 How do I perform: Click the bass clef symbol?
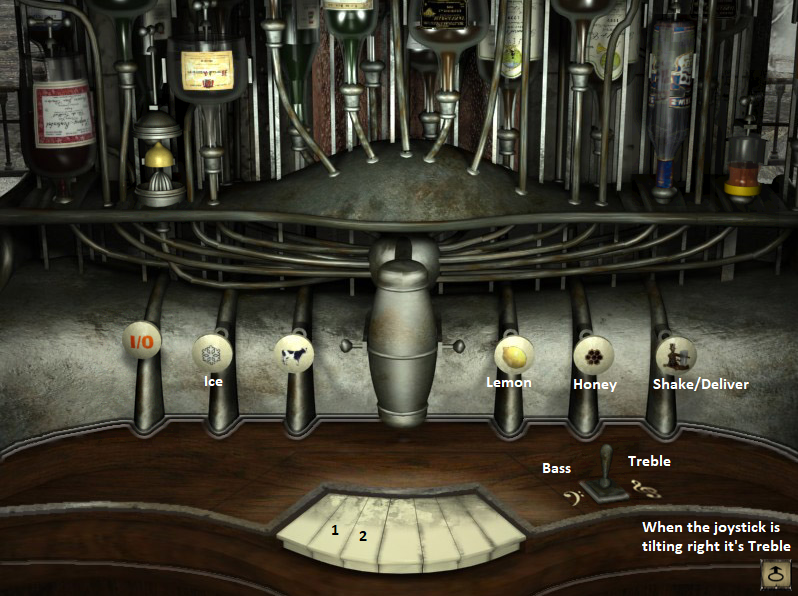[575, 497]
